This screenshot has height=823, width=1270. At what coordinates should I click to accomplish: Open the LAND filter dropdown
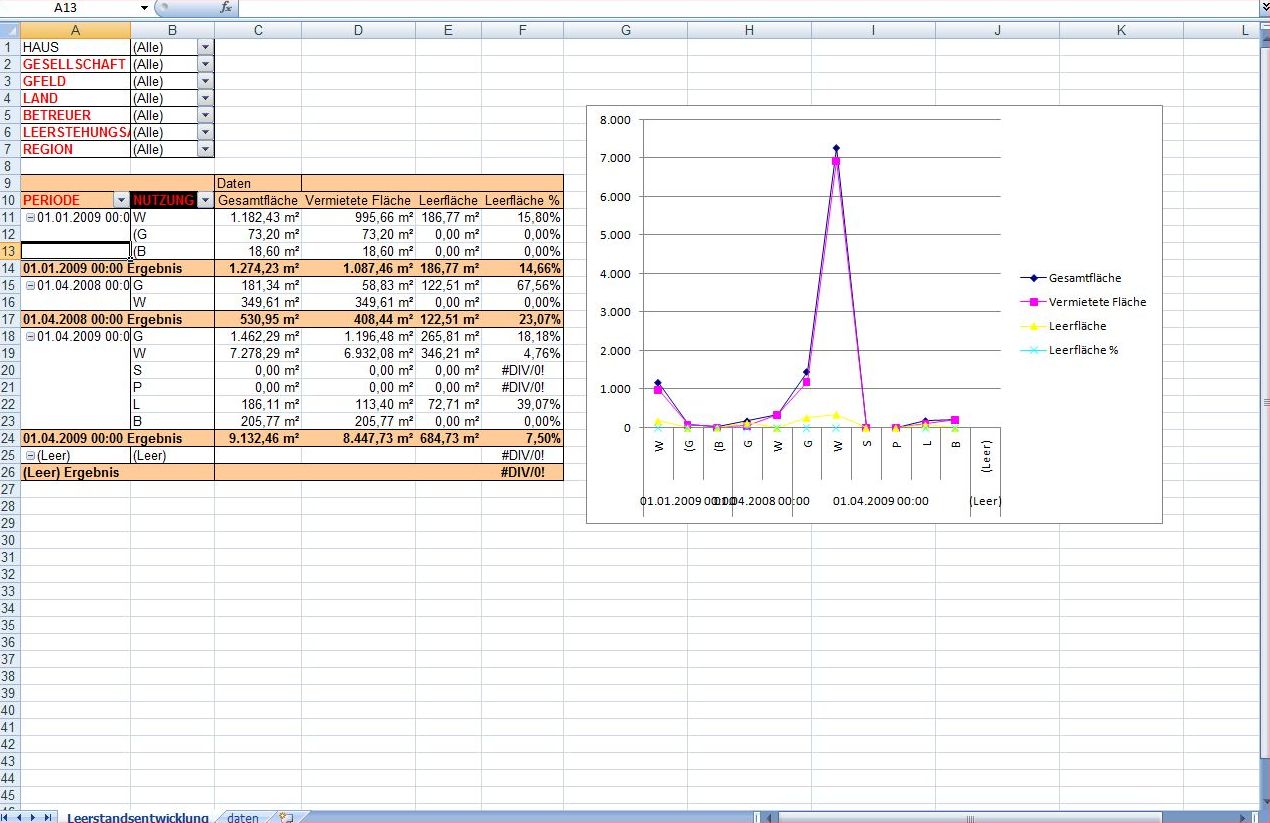click(x=206, y=98)
